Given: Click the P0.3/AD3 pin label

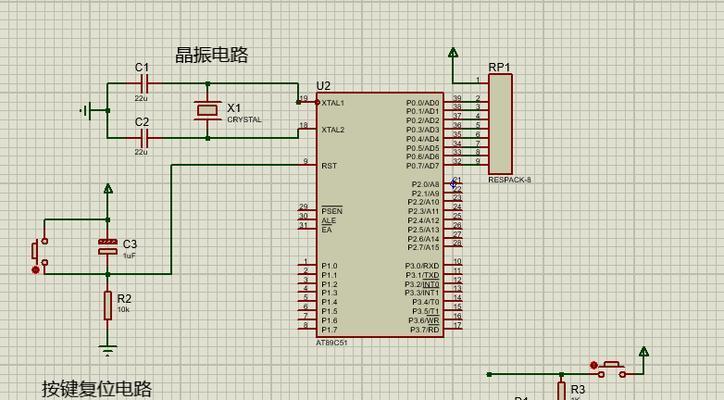Looking at the screenshot, I should click(422, 130).
